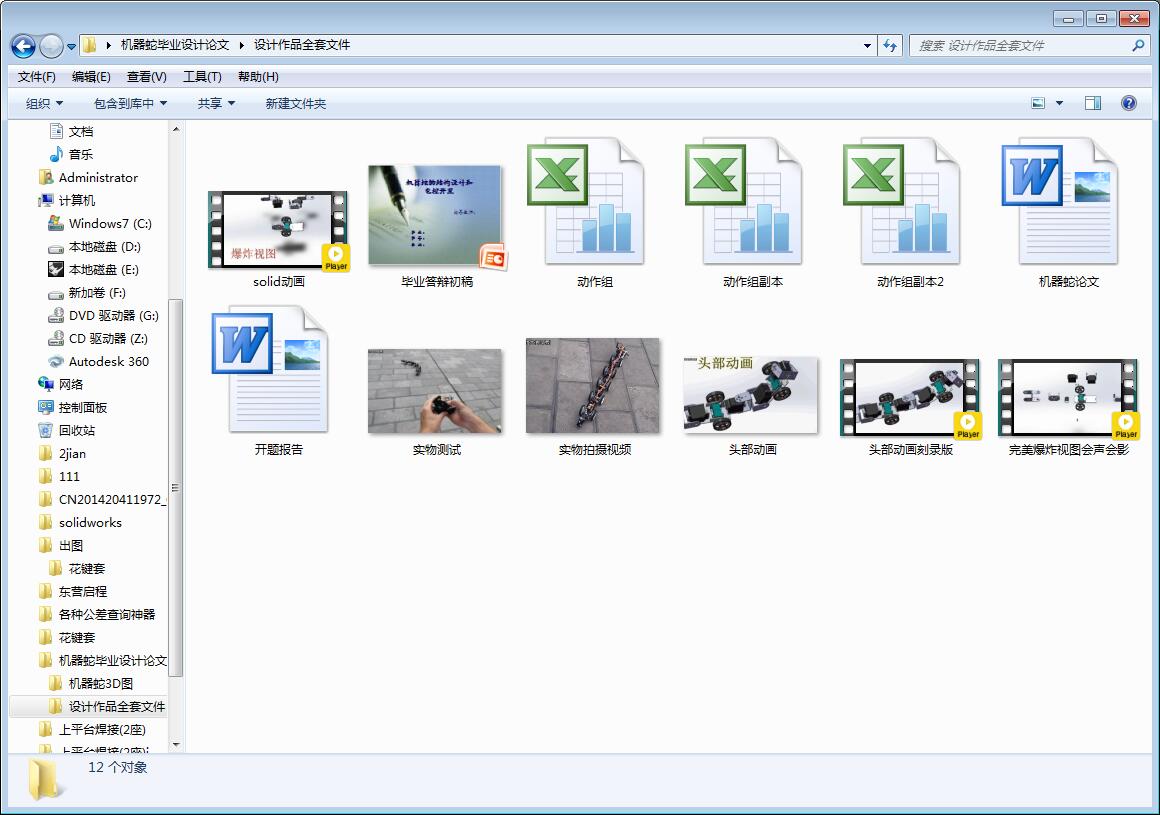Open 本地磁盘 (E:) drive
This screenshot has height=815, width=1160.
tap(104, 269)
